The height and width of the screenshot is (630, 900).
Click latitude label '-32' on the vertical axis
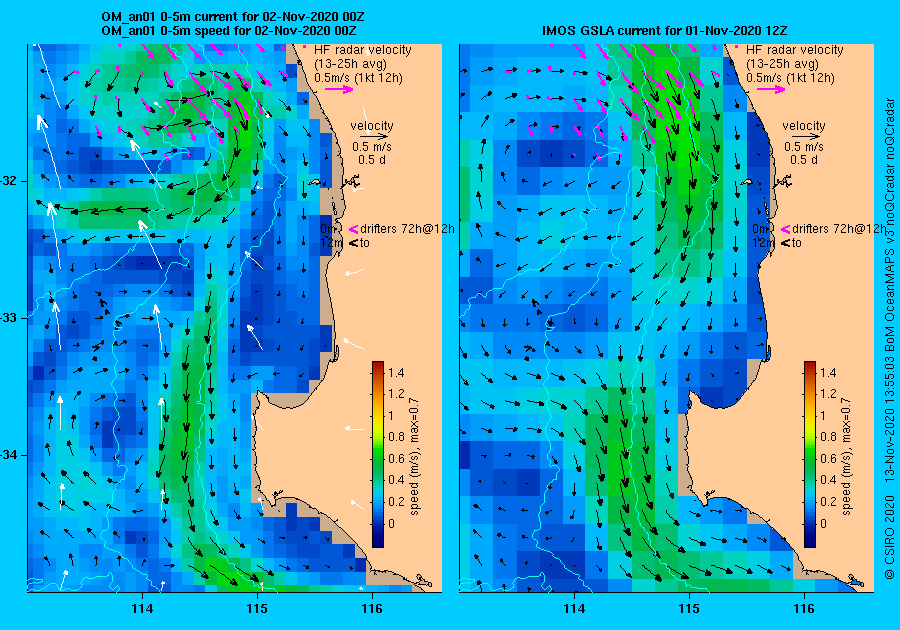(10, 181)
